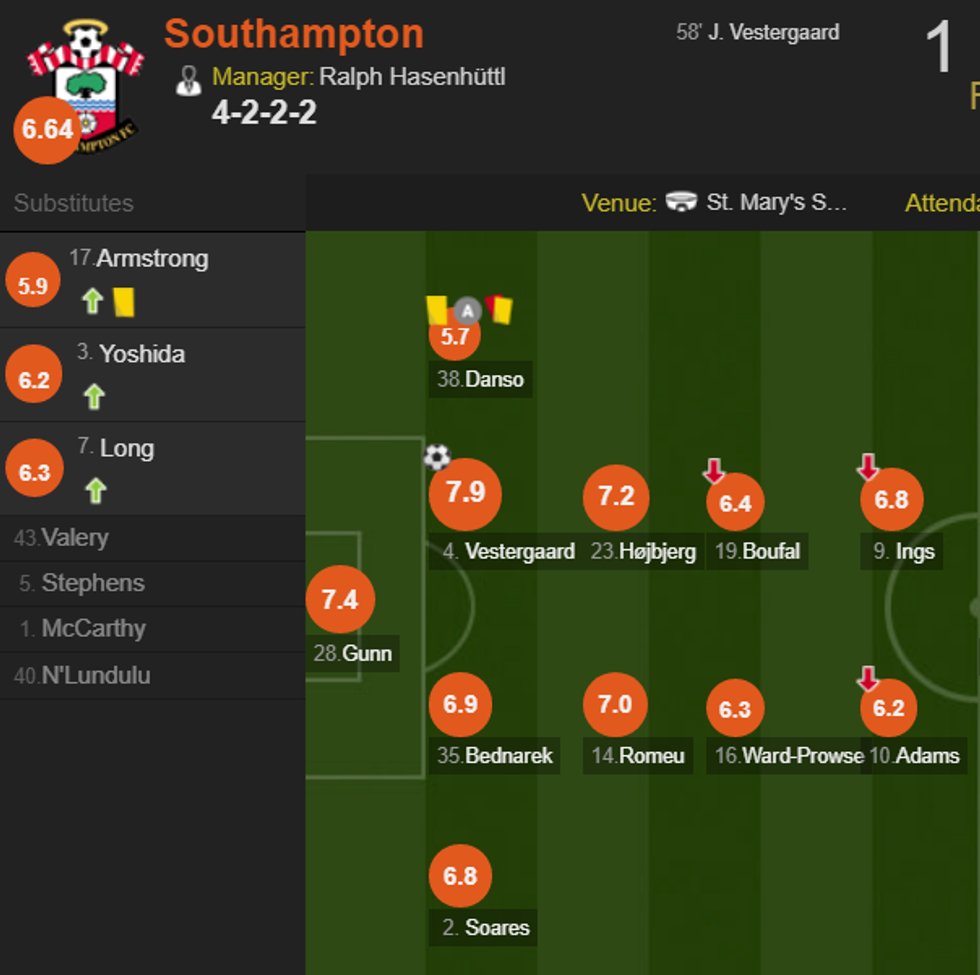Screen dimensions: 980x975
Task: Click the green substitution arrow under Yoshida
Action: [x=94, y=397]
